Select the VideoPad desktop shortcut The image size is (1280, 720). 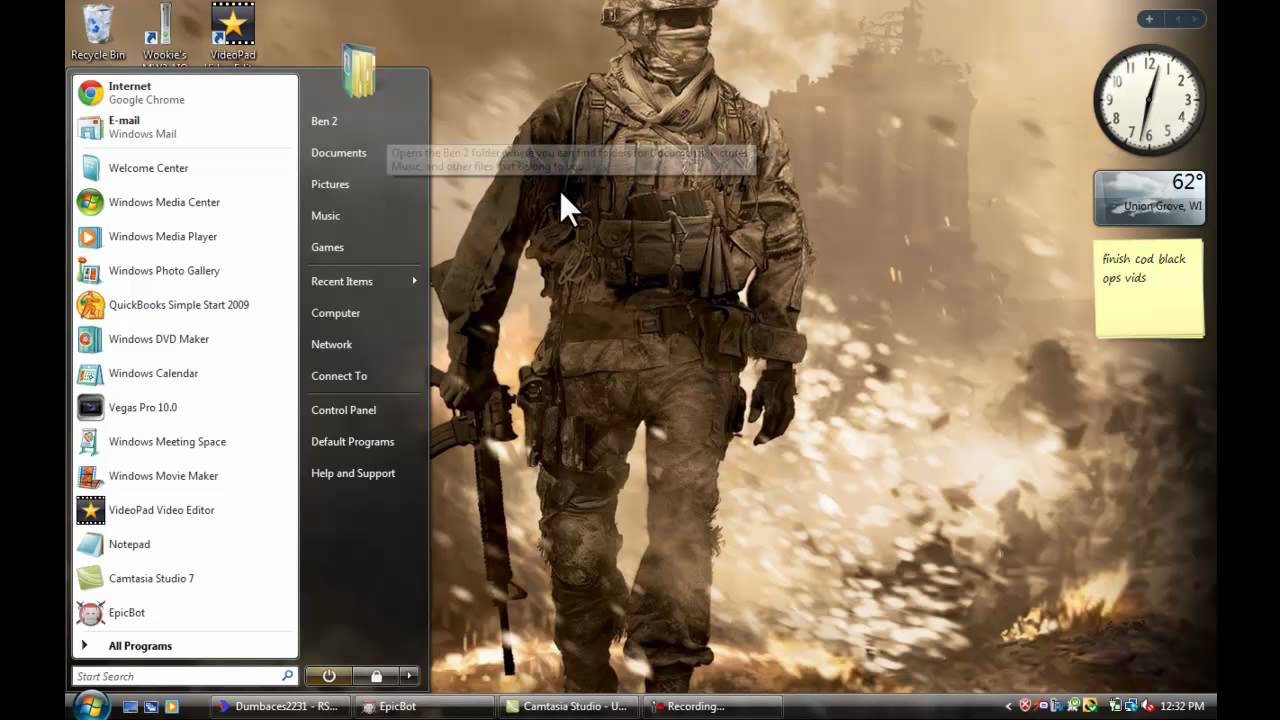(232, 33)
